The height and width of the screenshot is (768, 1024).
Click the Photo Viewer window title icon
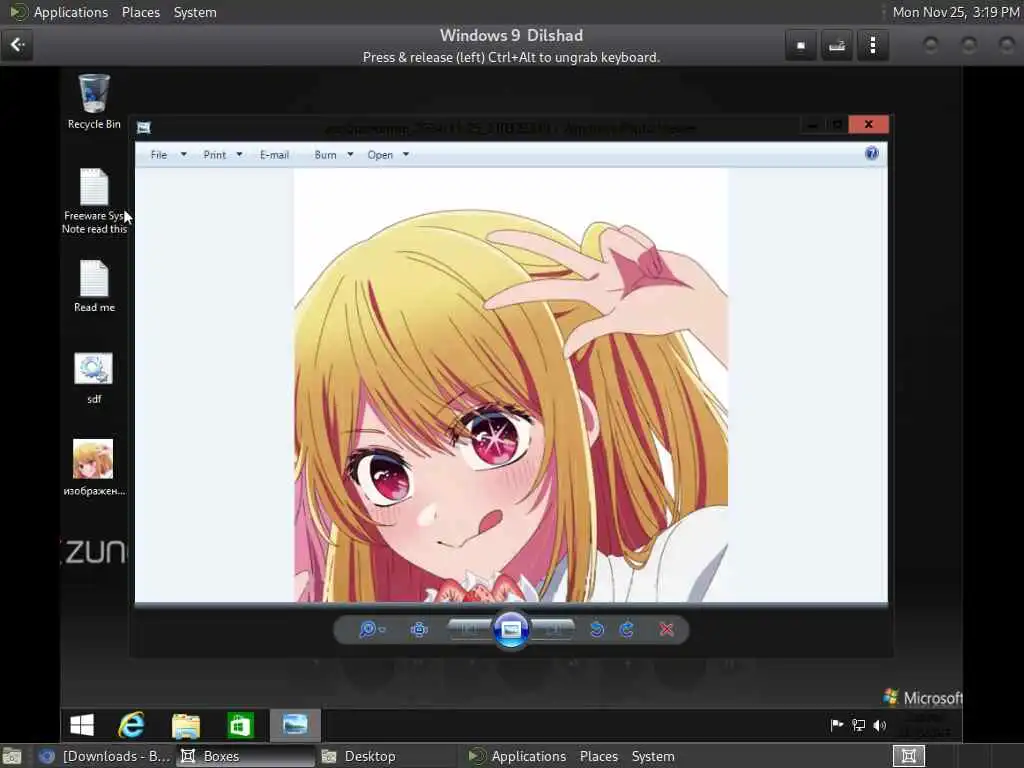(x=144, y=127)
